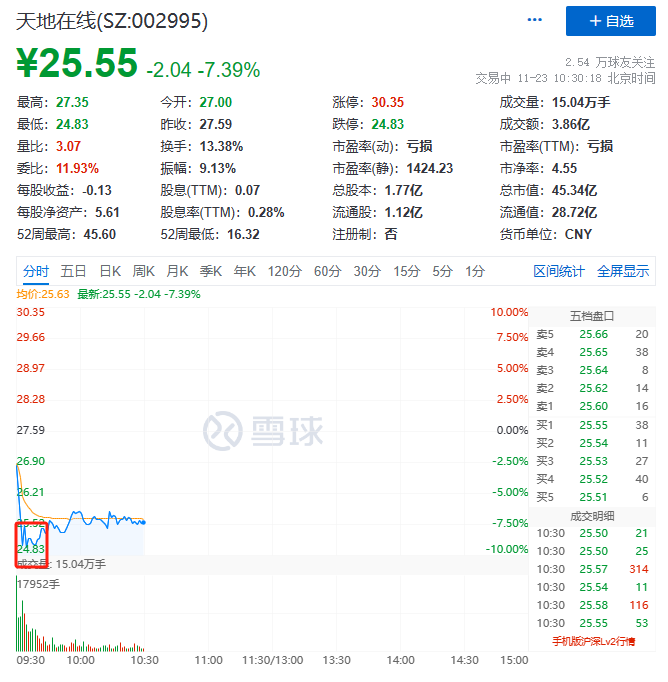
Task: Select the 买1 order row at 25.55
Action: coord(592,425)
